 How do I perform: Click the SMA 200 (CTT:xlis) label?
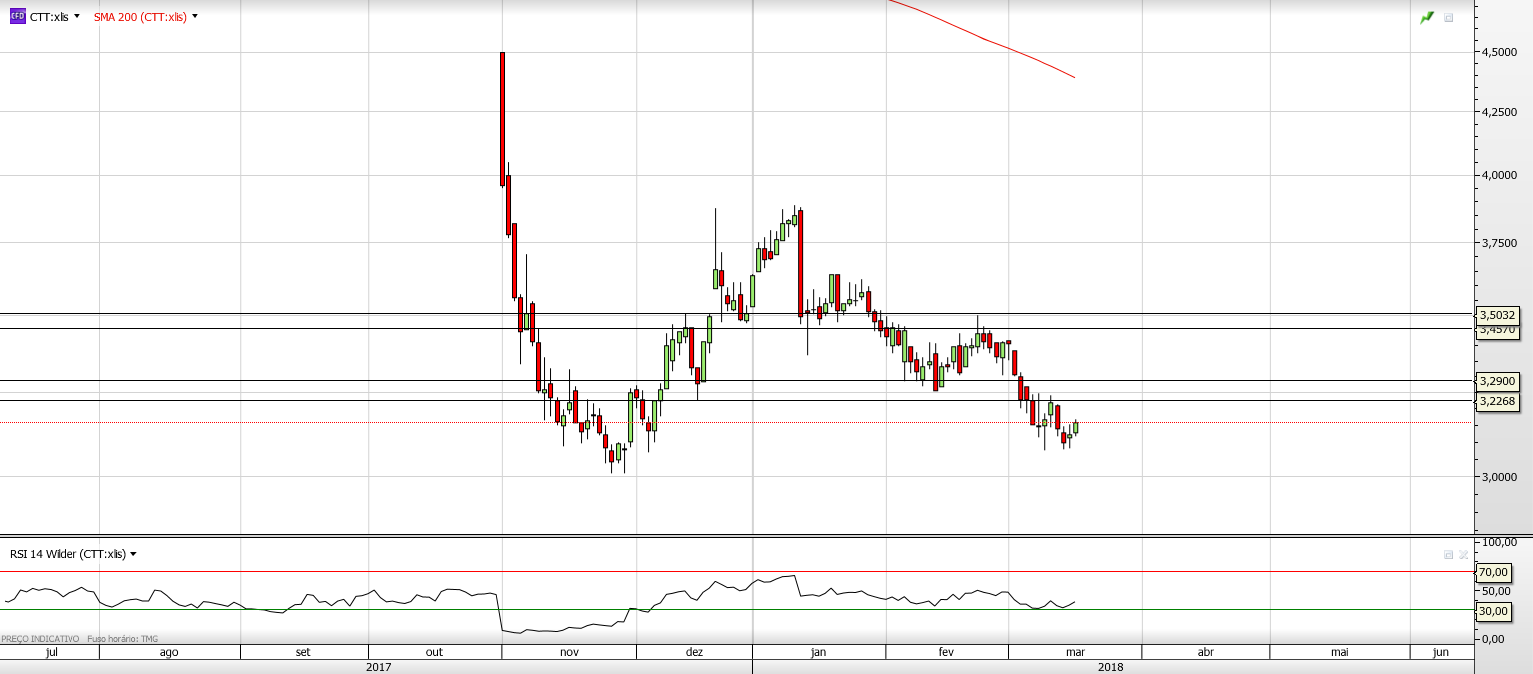click(140, 17)
